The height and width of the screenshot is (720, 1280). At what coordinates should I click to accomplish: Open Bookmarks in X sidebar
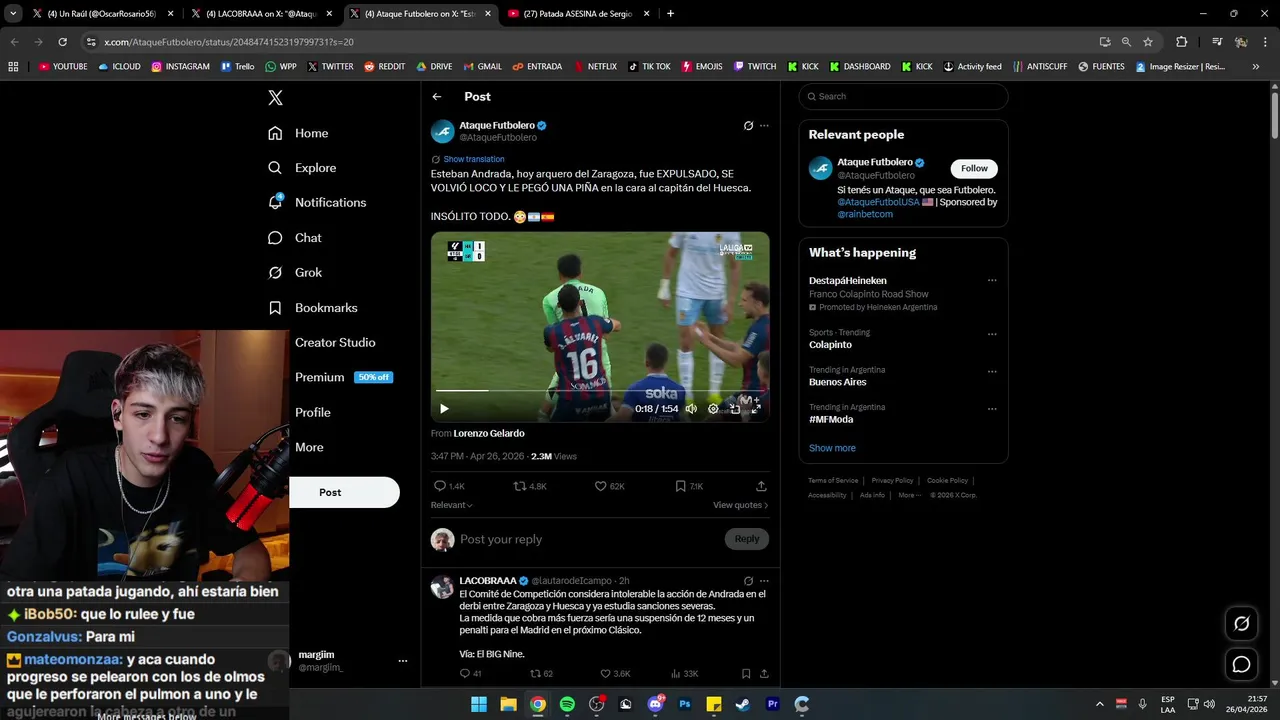pyautogui.click(x=312, y=308)
